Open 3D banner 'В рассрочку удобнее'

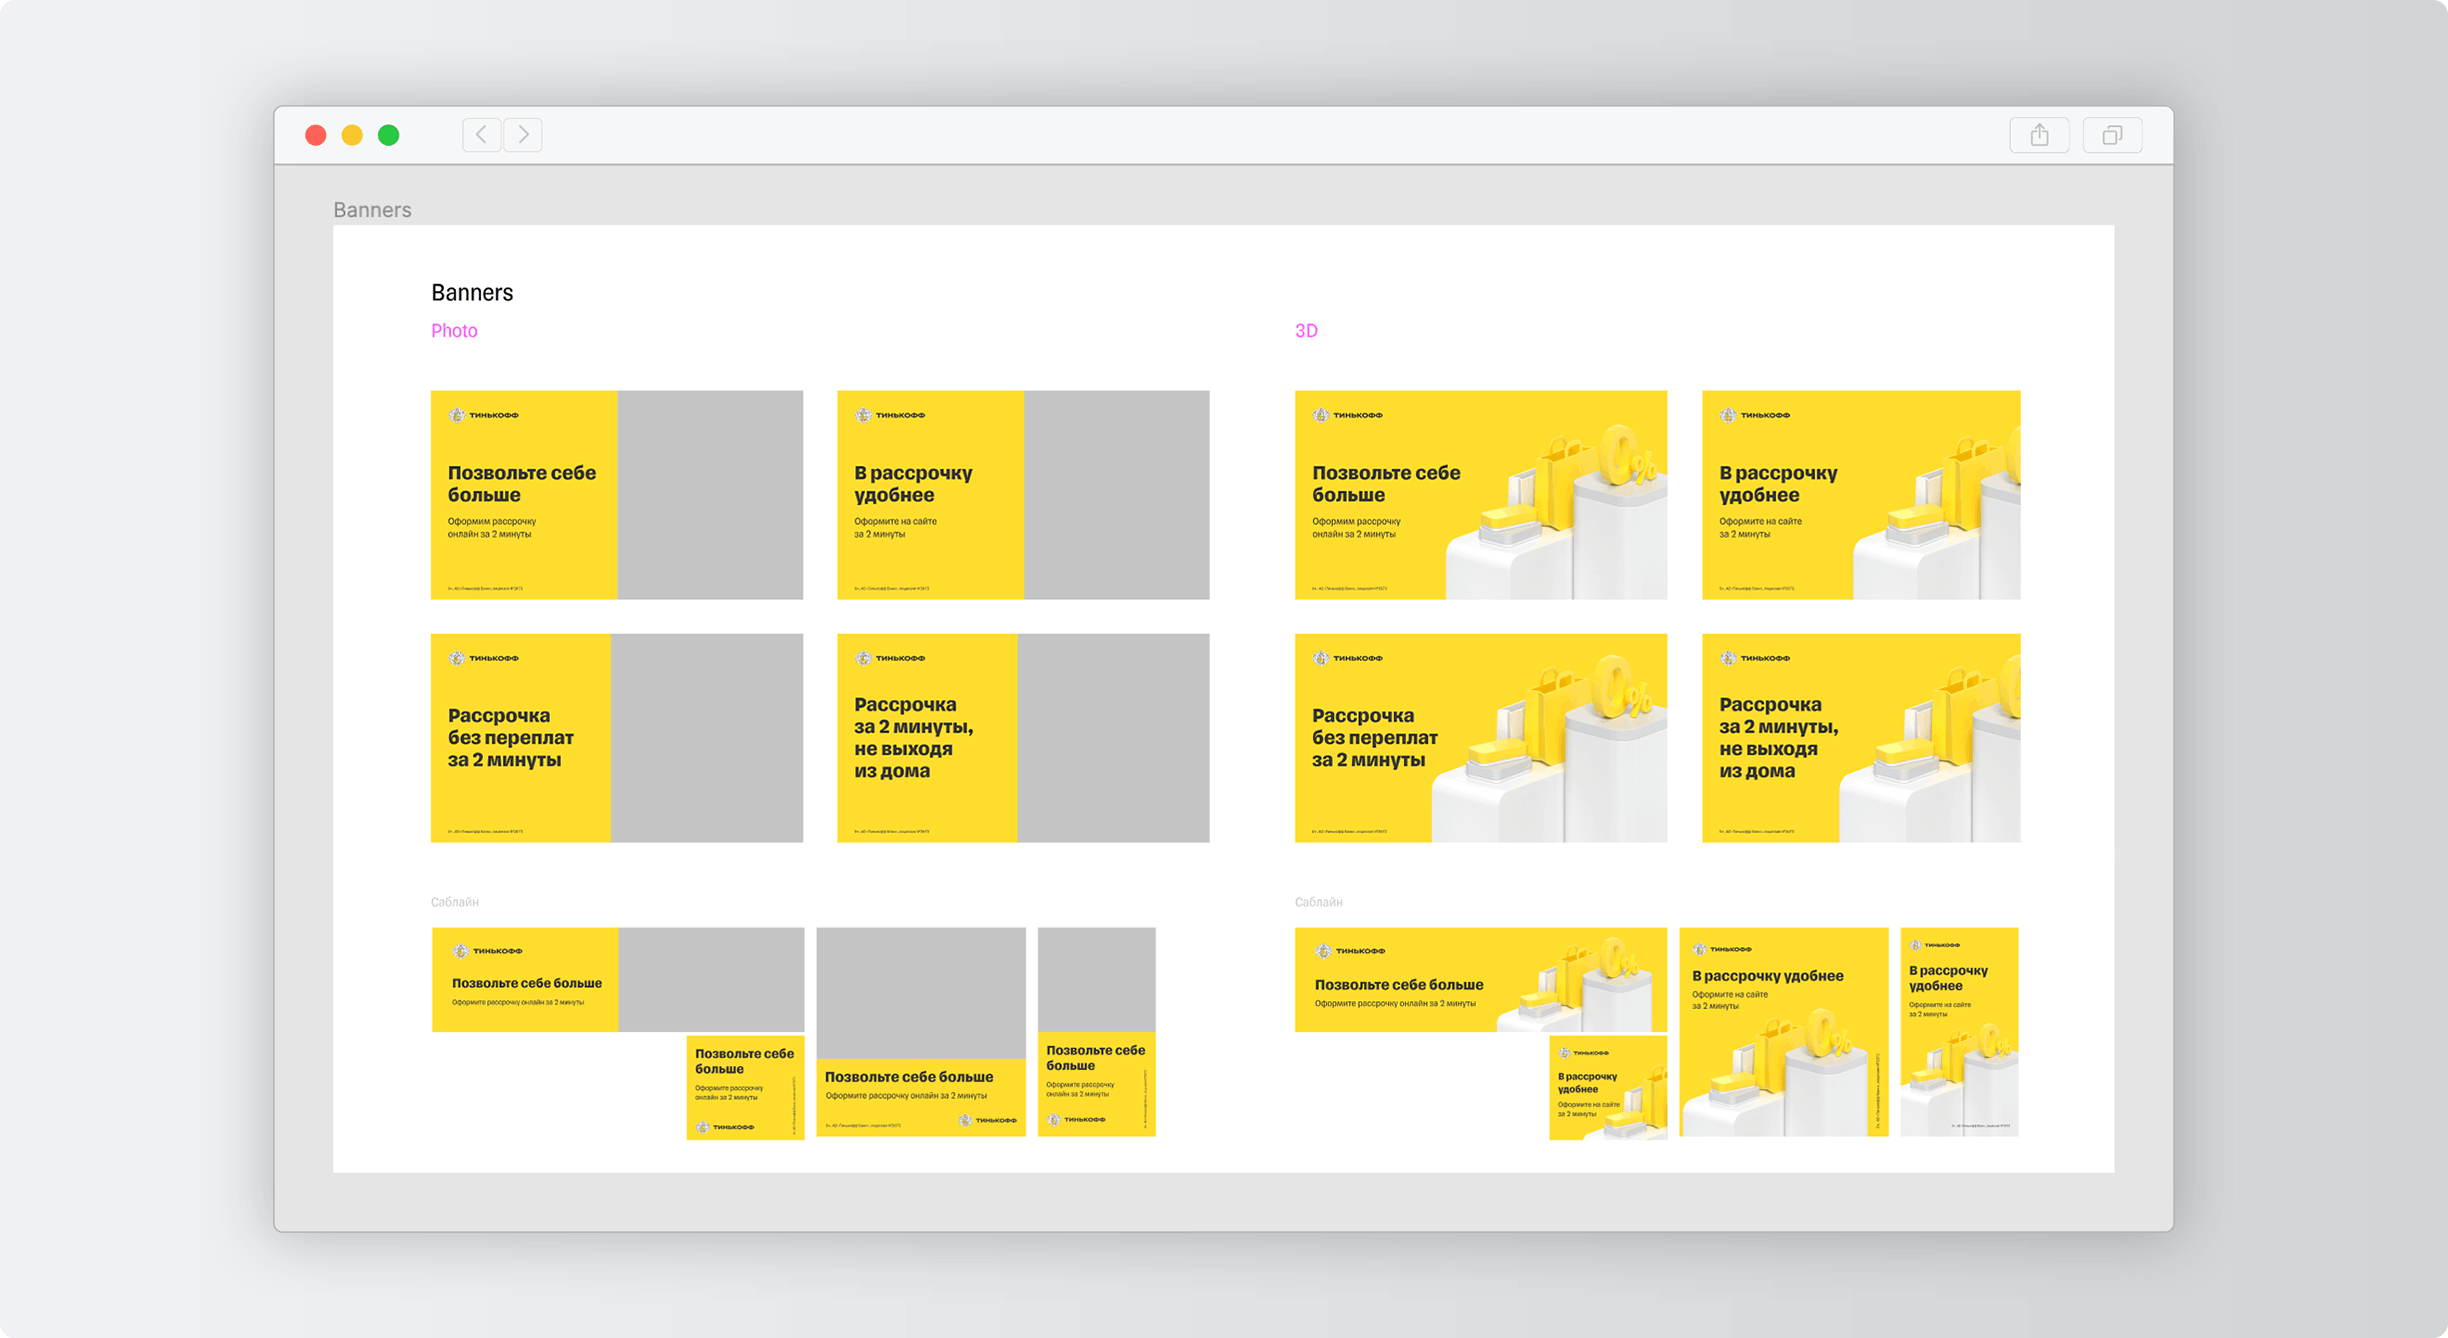click(x=1861, y=495)
